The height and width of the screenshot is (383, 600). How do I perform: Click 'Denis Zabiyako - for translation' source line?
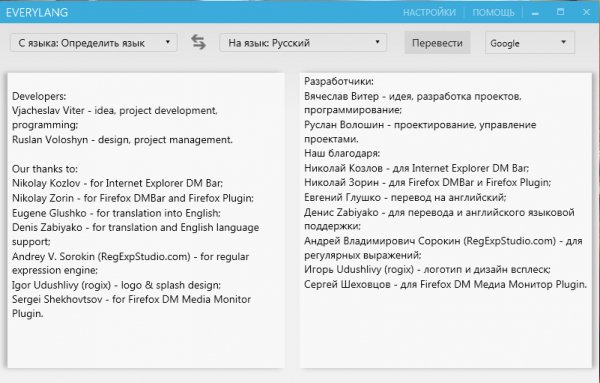(135, 228)
